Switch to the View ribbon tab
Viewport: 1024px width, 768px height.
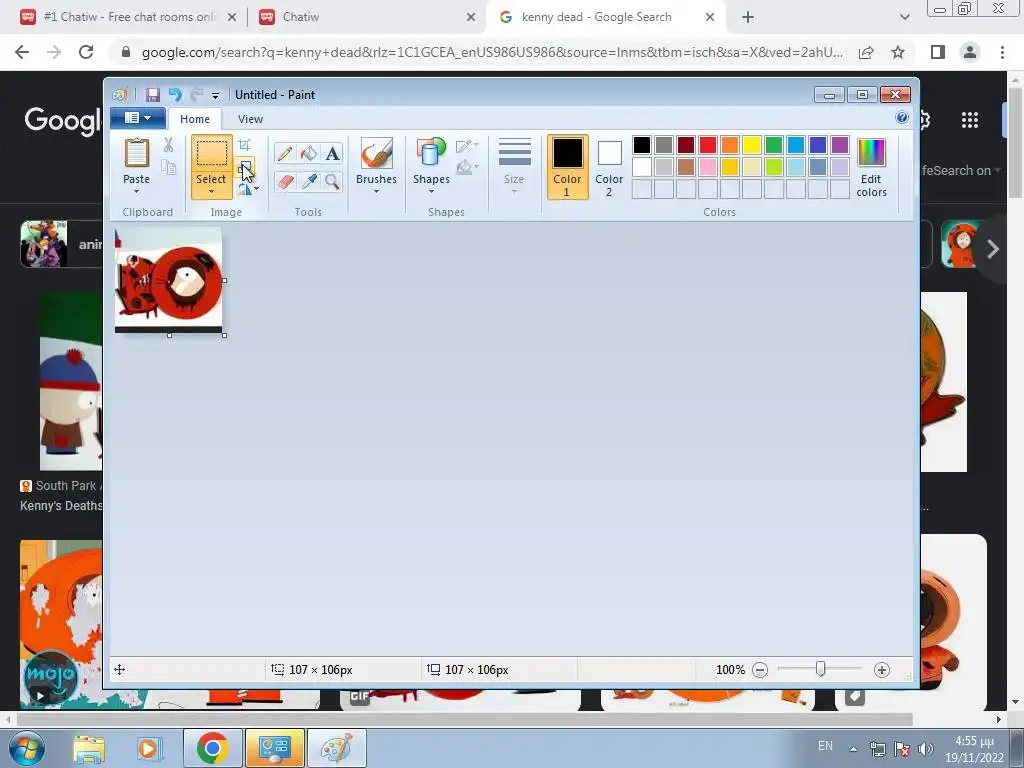pyautogui.click(x=250, y=119)
